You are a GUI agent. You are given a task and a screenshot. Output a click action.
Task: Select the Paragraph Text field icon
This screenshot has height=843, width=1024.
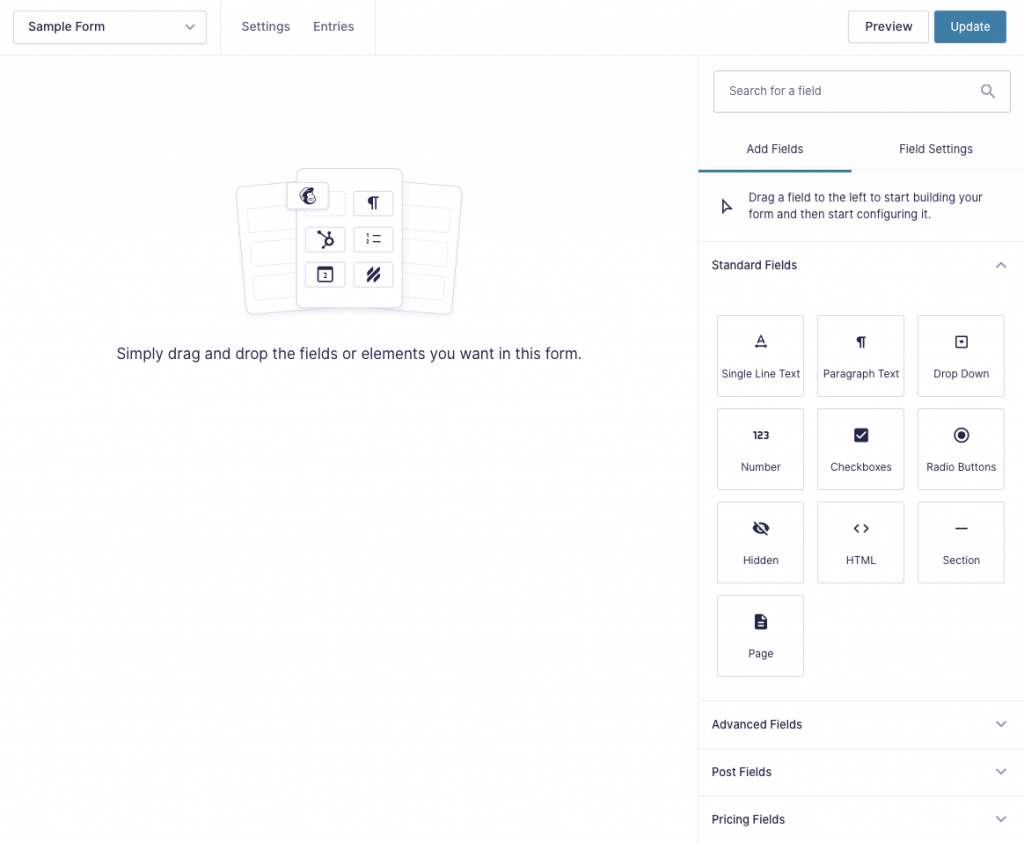point(860,355)
